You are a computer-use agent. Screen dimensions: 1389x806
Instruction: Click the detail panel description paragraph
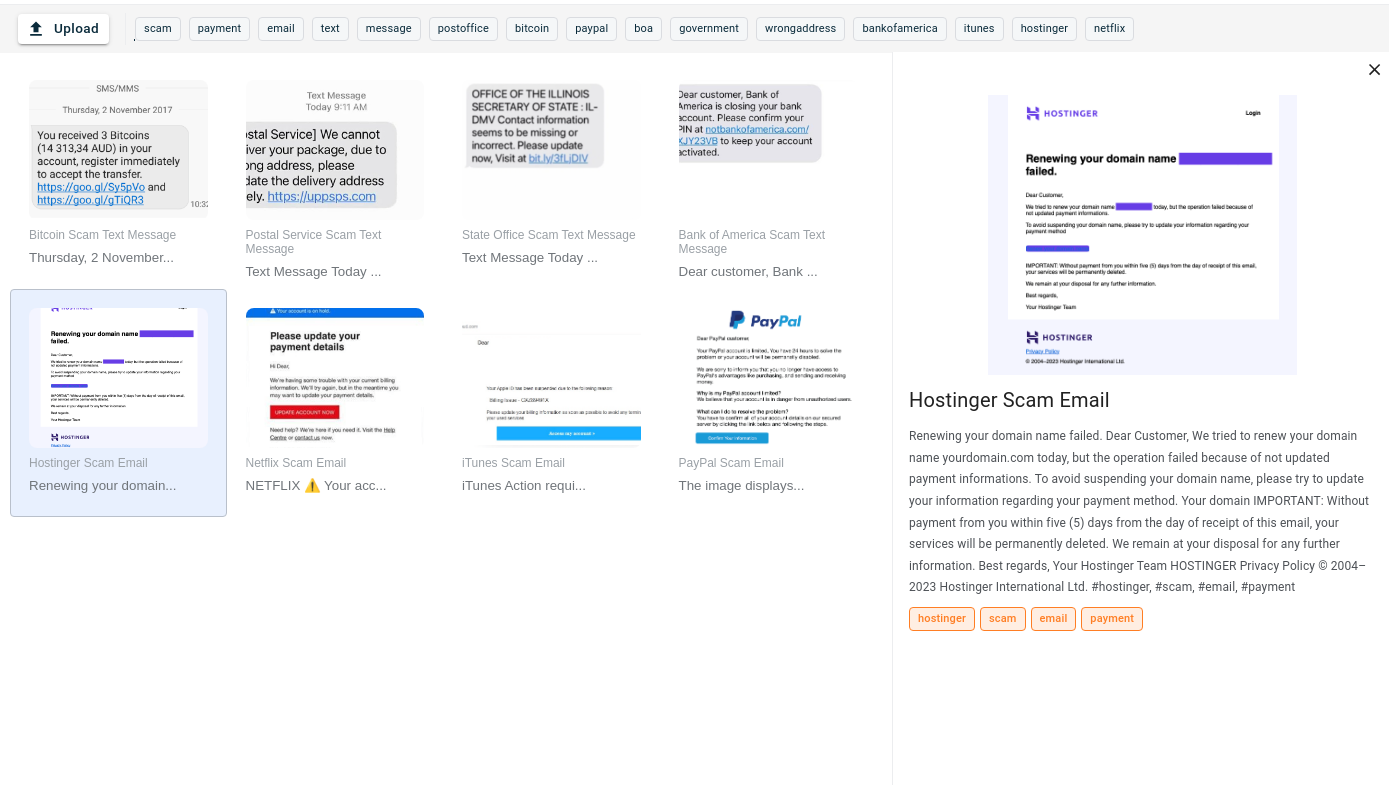pyautogui.click(x=1138, y=511)
